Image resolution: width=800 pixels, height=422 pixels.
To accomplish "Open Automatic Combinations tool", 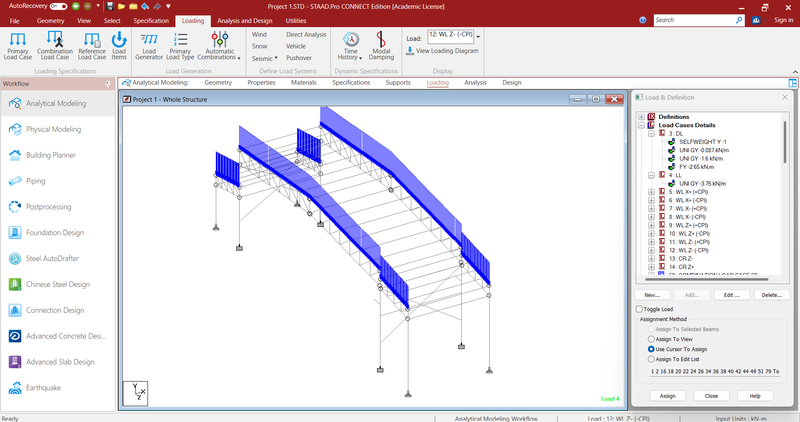I will (x=219, y=45).
